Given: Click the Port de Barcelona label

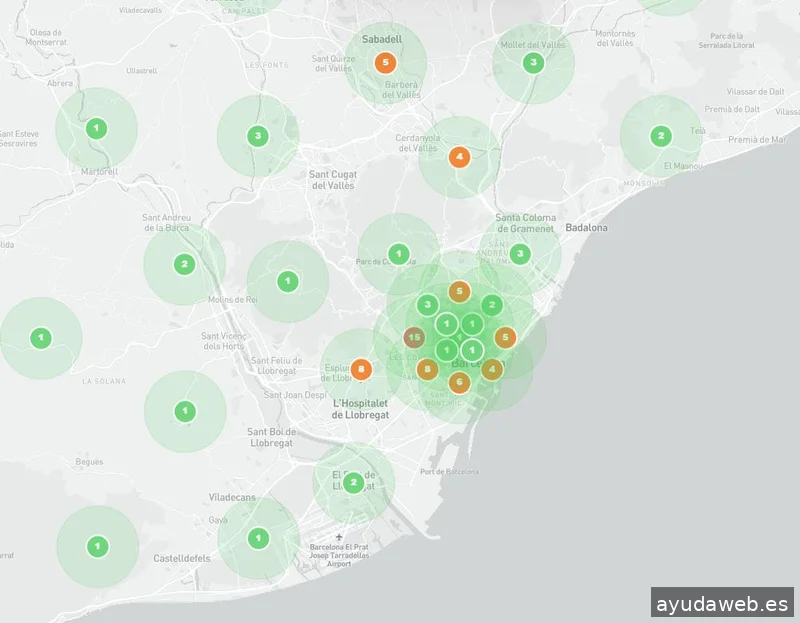Looking at the screenshot, I should coord(449,472).
